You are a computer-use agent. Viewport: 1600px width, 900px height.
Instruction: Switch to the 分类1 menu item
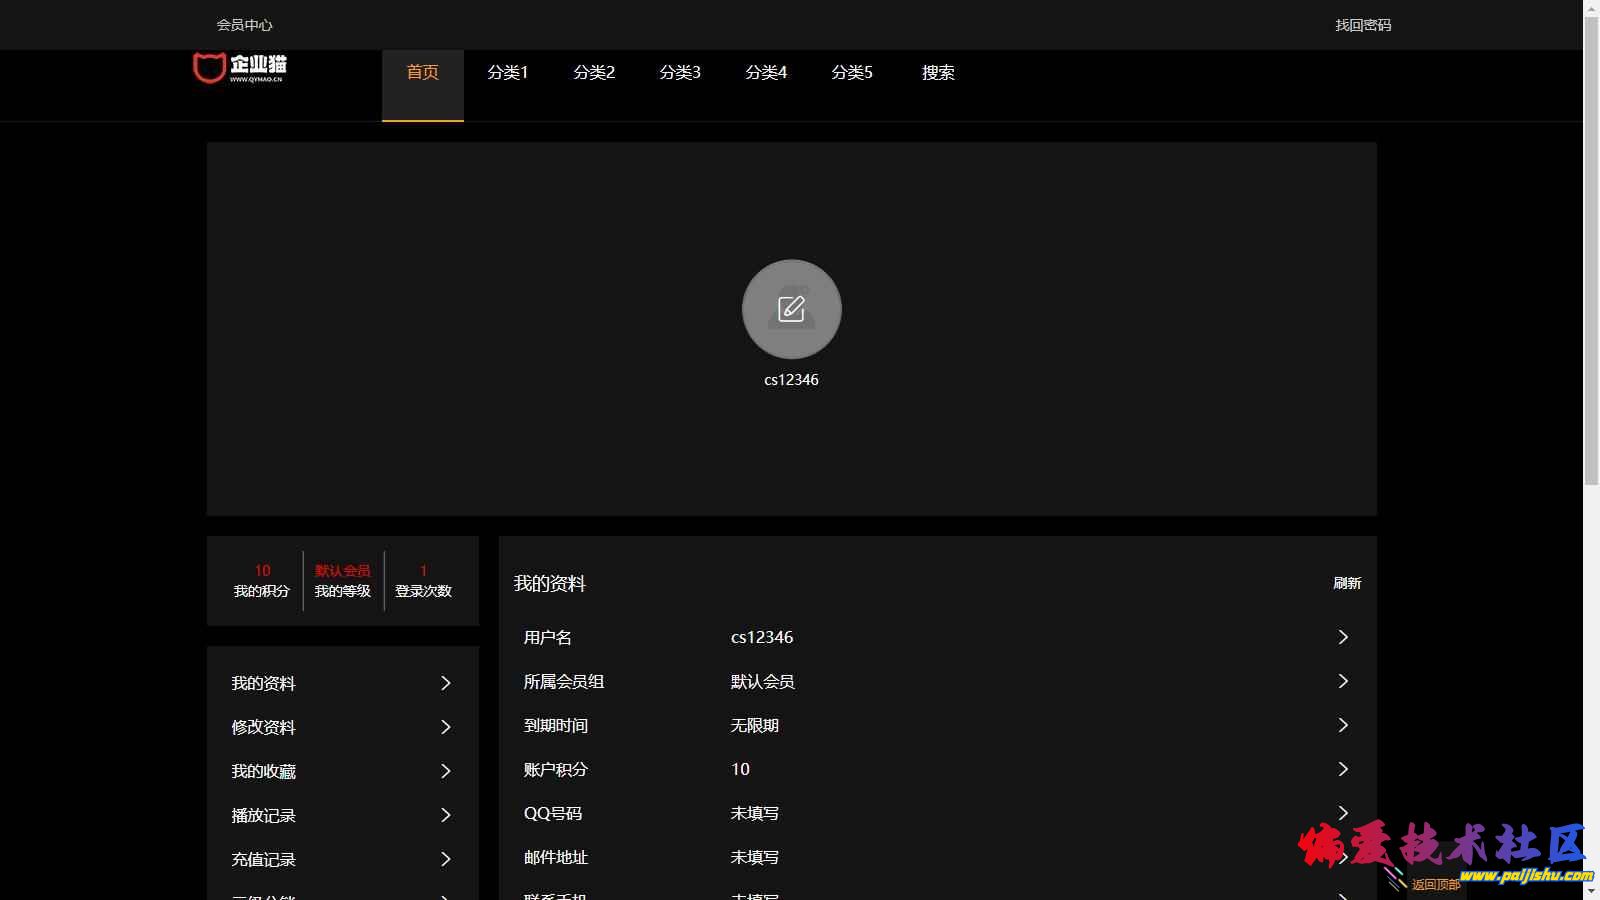pyautogui.click(x=508, y=73)
